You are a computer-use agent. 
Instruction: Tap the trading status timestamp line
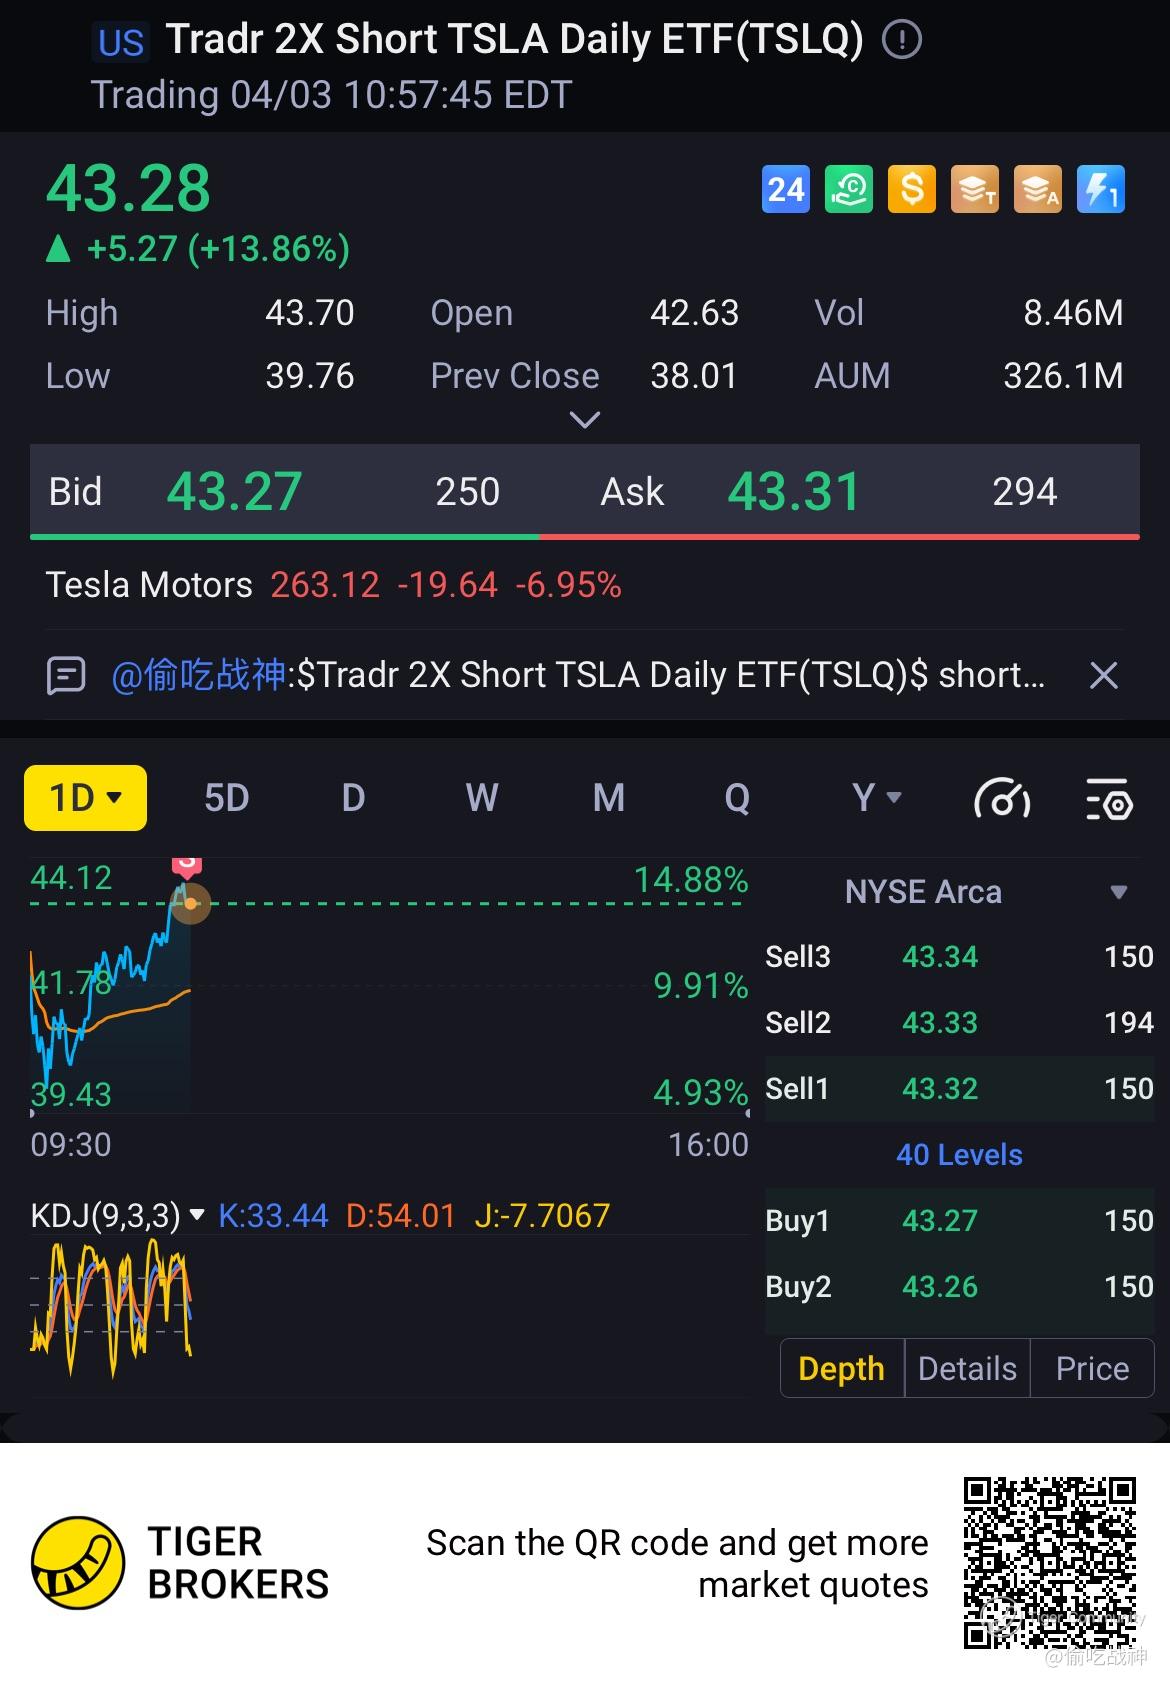[x=331, y=95]
